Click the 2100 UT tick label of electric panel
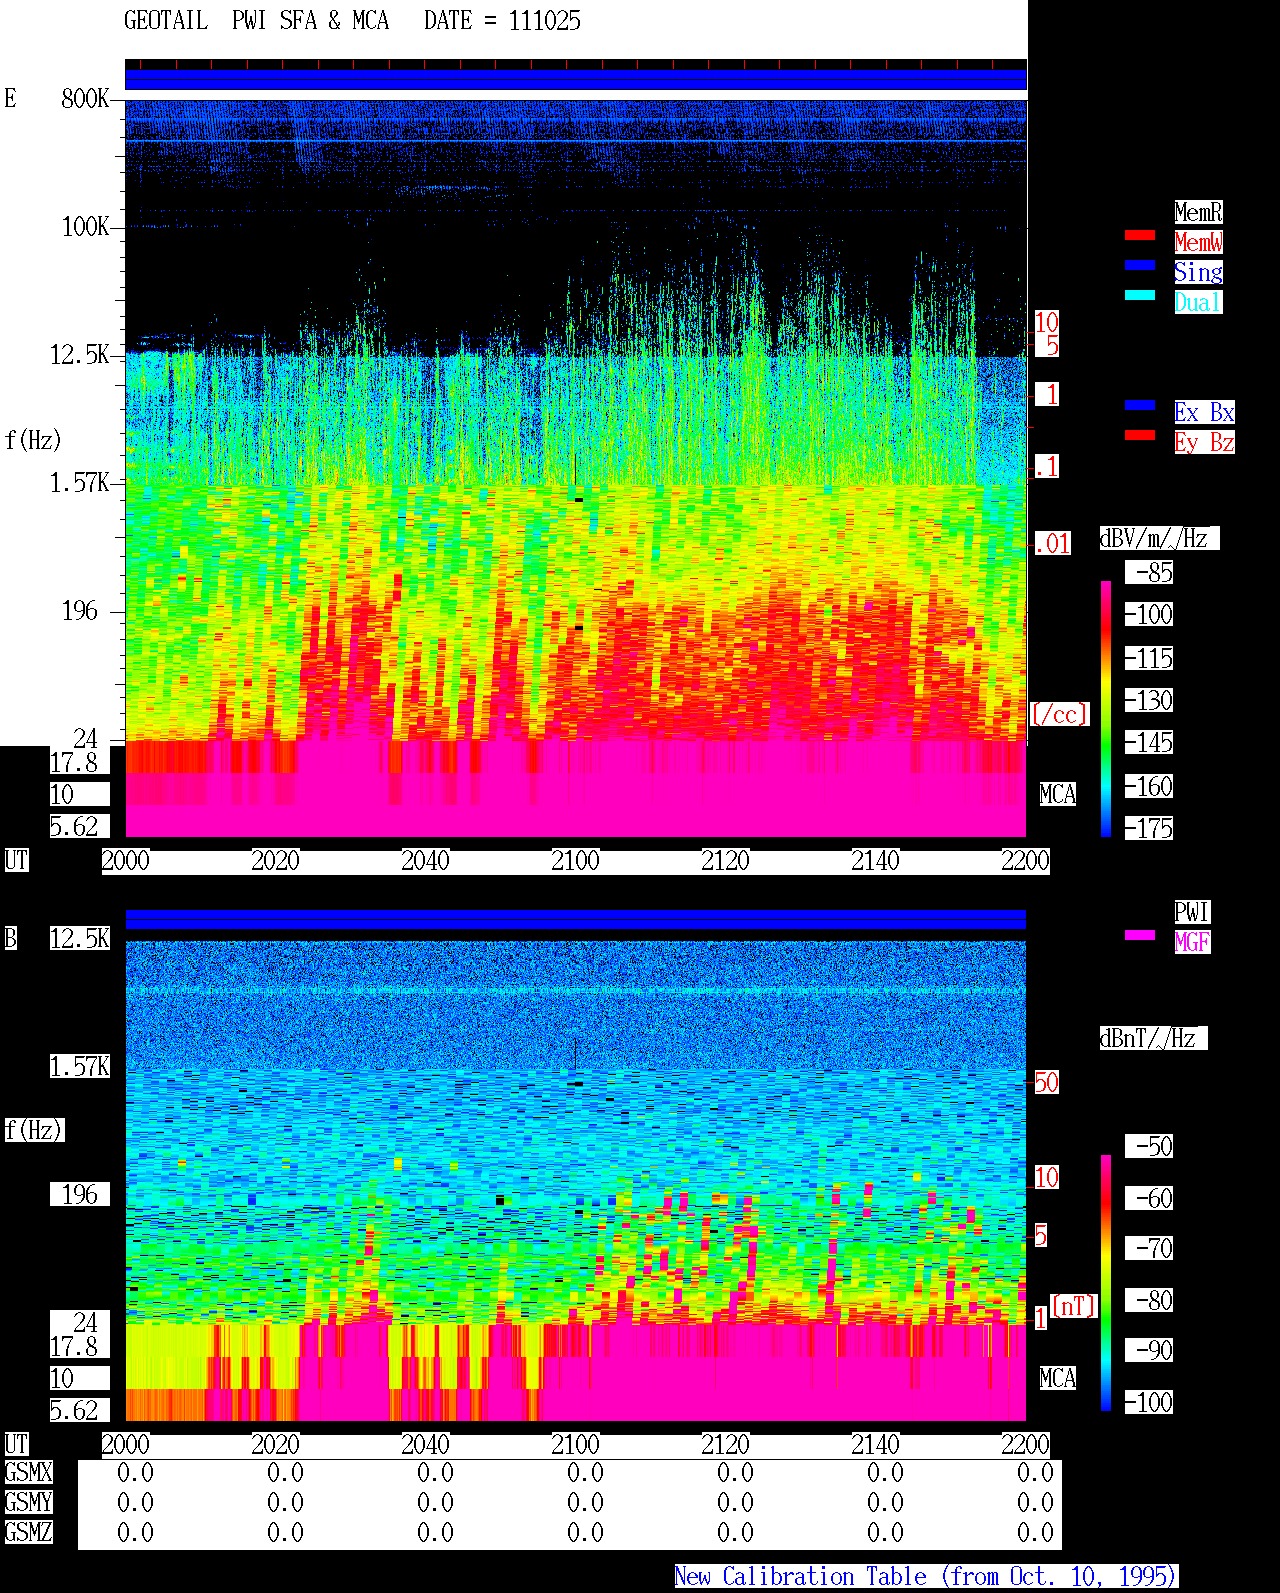The image size is (1280, 1593). tap(575, 860)
